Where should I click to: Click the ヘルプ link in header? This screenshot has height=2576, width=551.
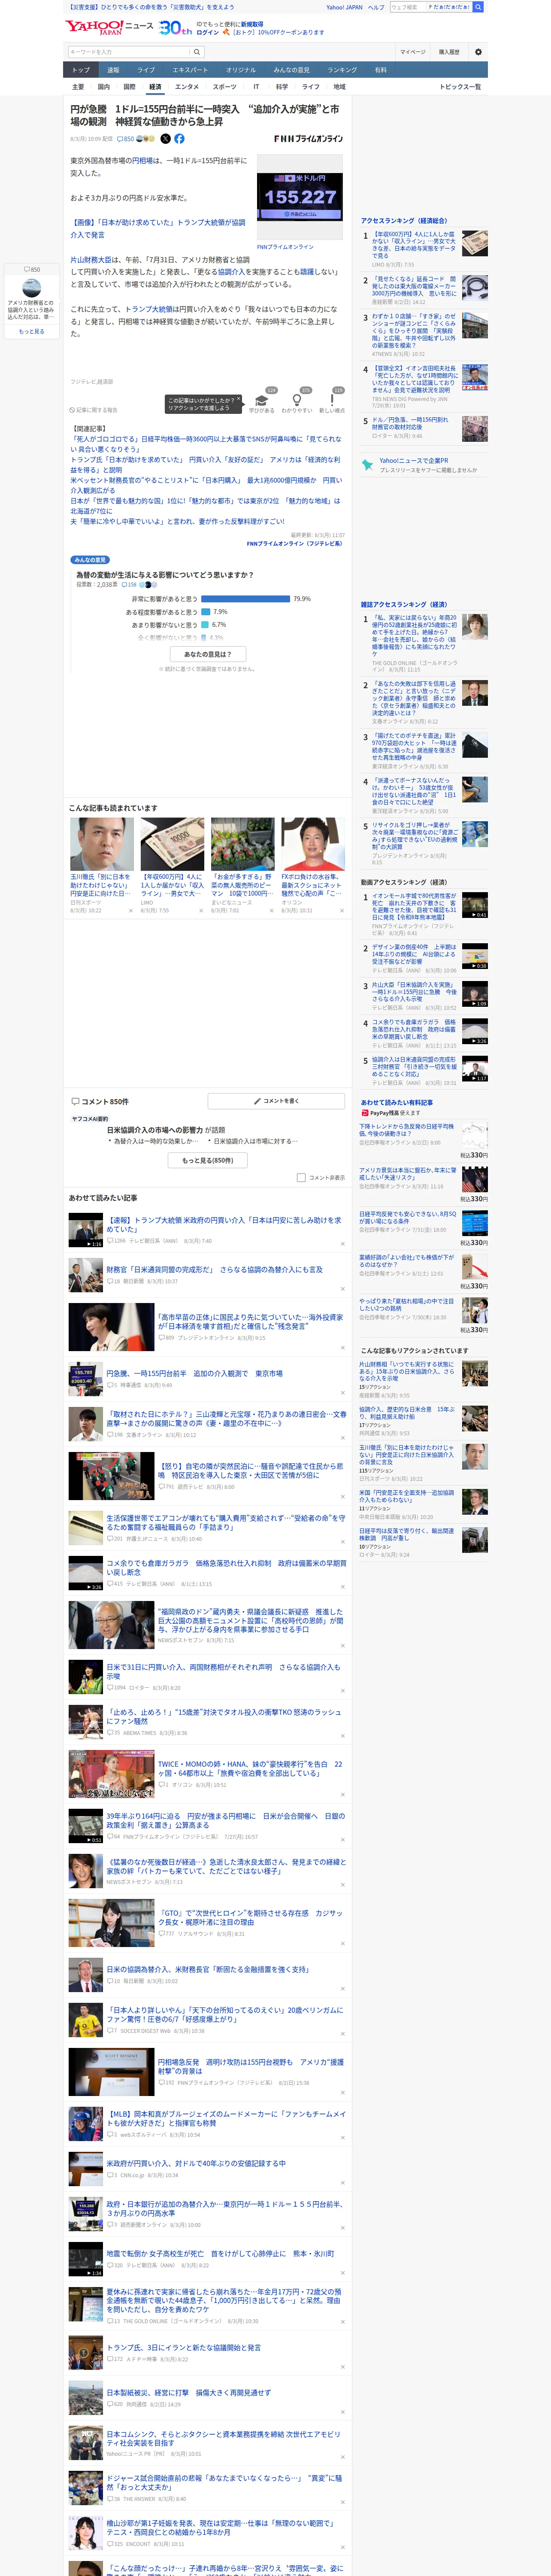(375, 7)
